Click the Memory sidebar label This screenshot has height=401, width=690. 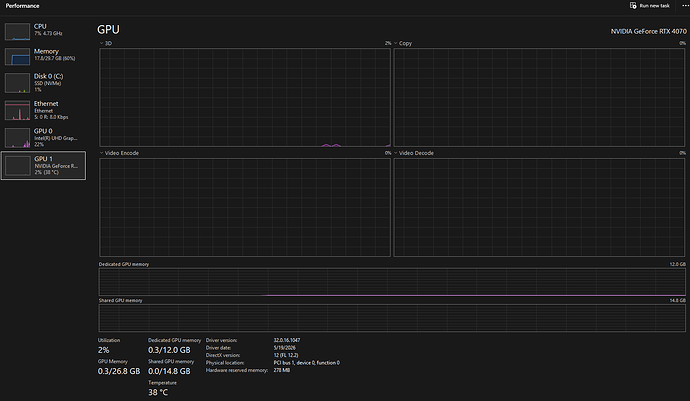(46, 52)
